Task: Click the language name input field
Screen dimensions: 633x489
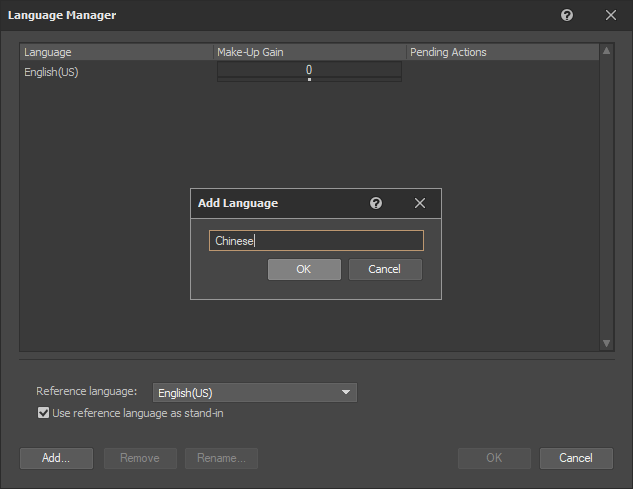Action: [x=316, y=241]
